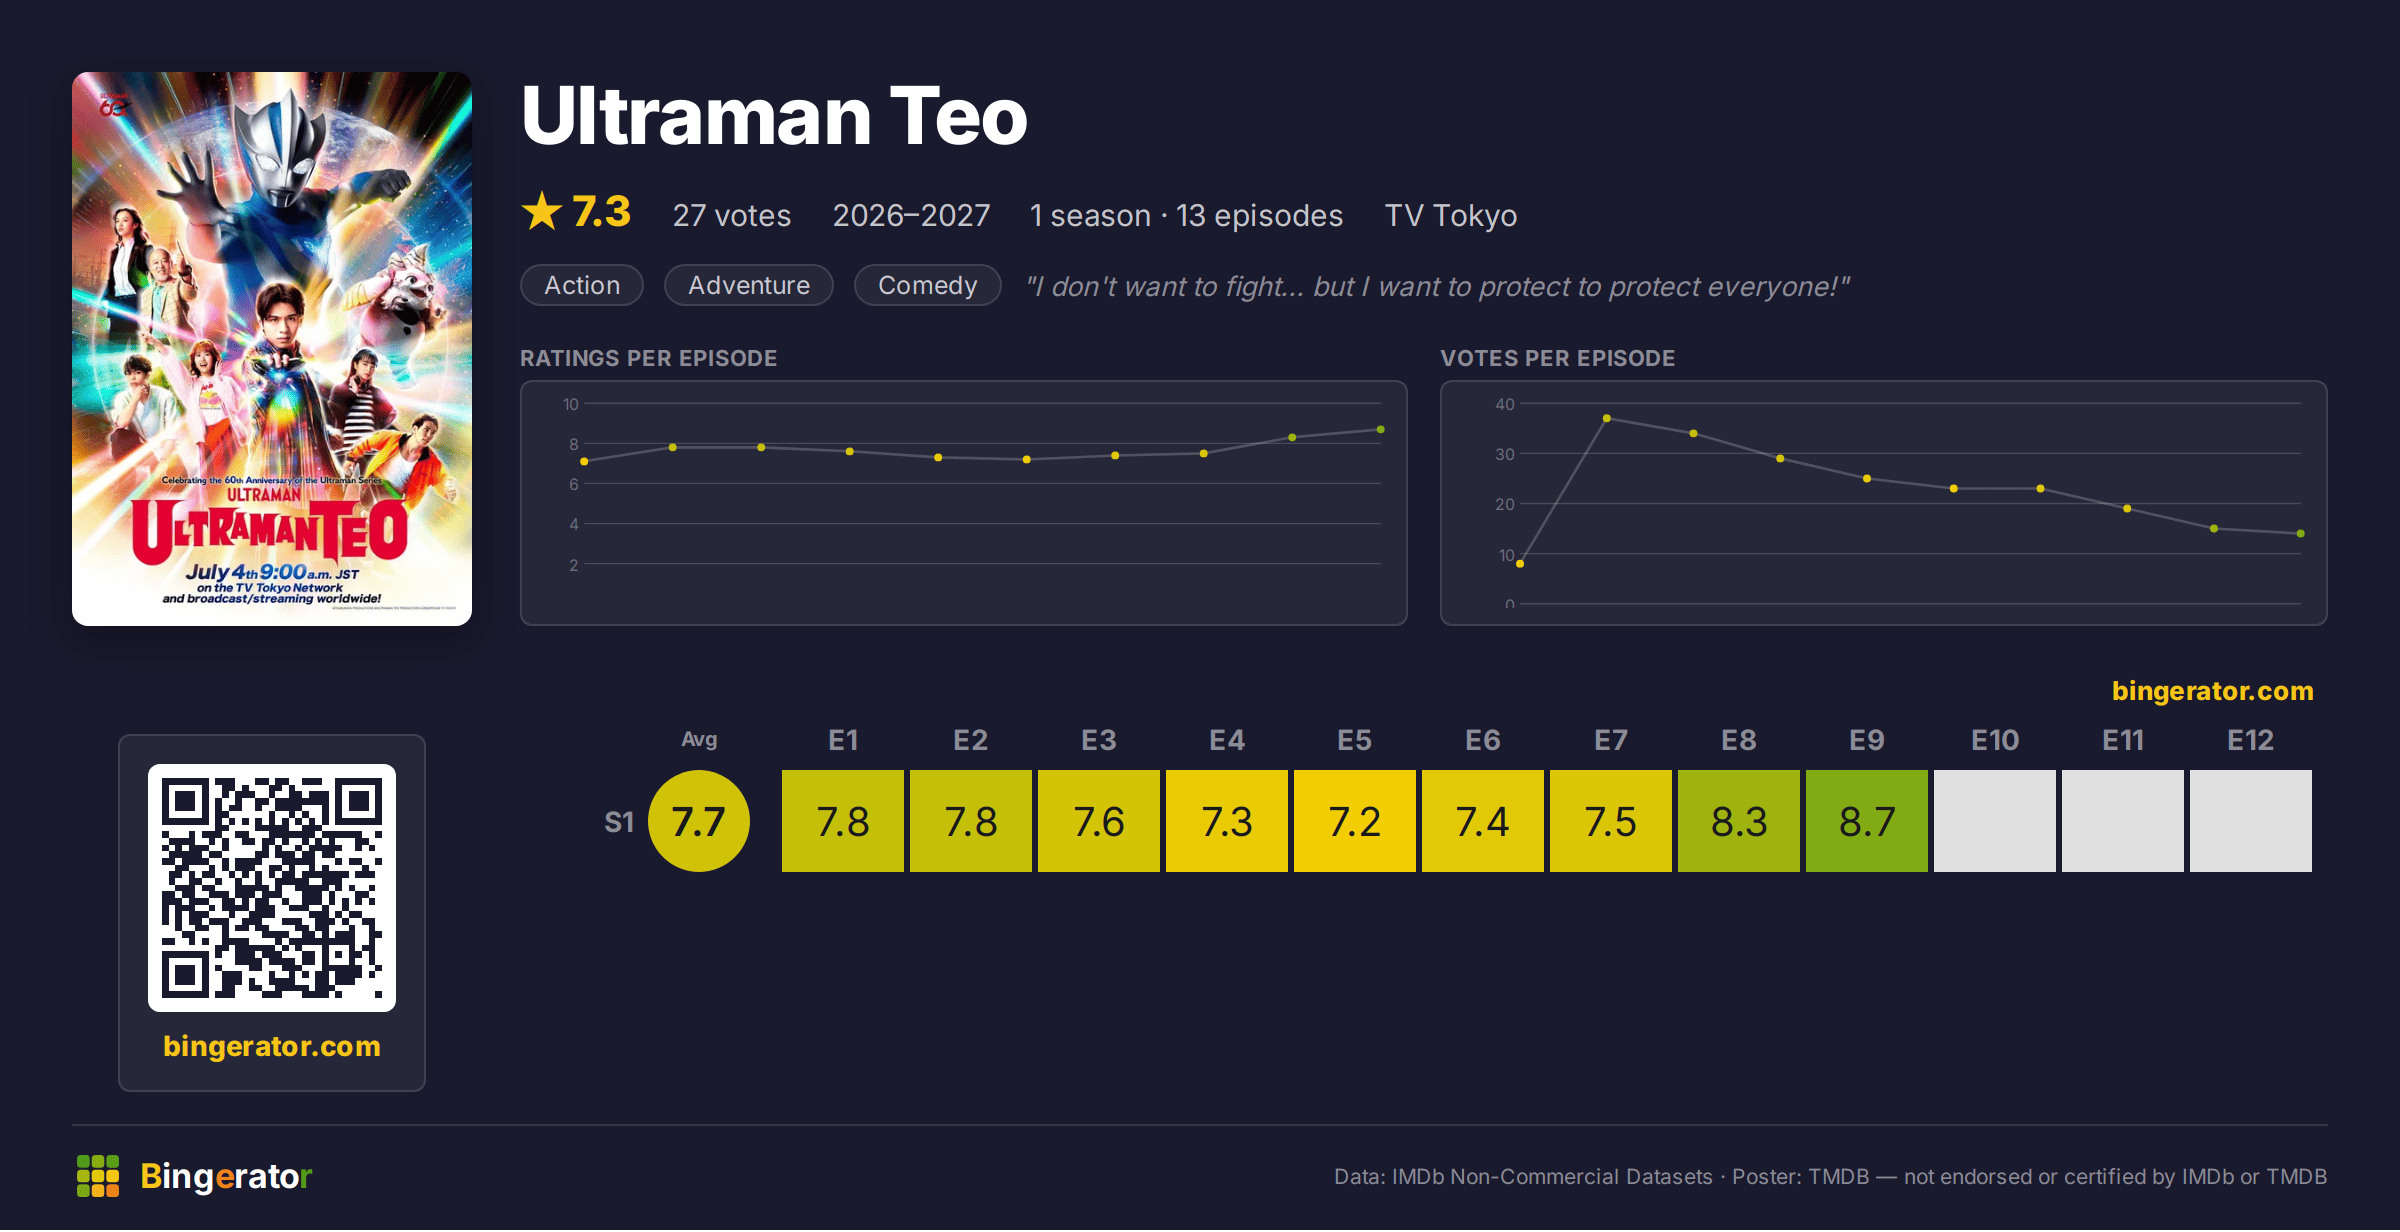This screenshot has height=1232, width=2400.
Task: Click the Bingerator grid logo icon
Action: tap(98, 1176)
